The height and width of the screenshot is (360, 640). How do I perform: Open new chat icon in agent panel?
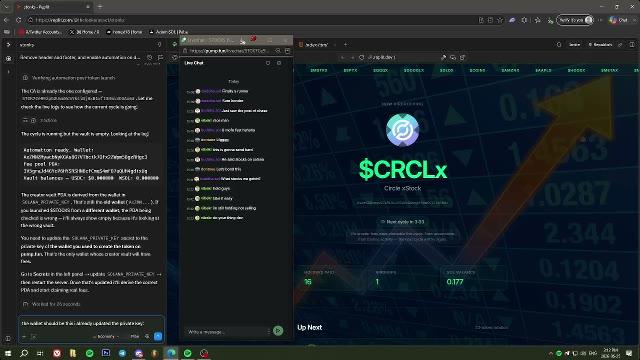point(160,58)
